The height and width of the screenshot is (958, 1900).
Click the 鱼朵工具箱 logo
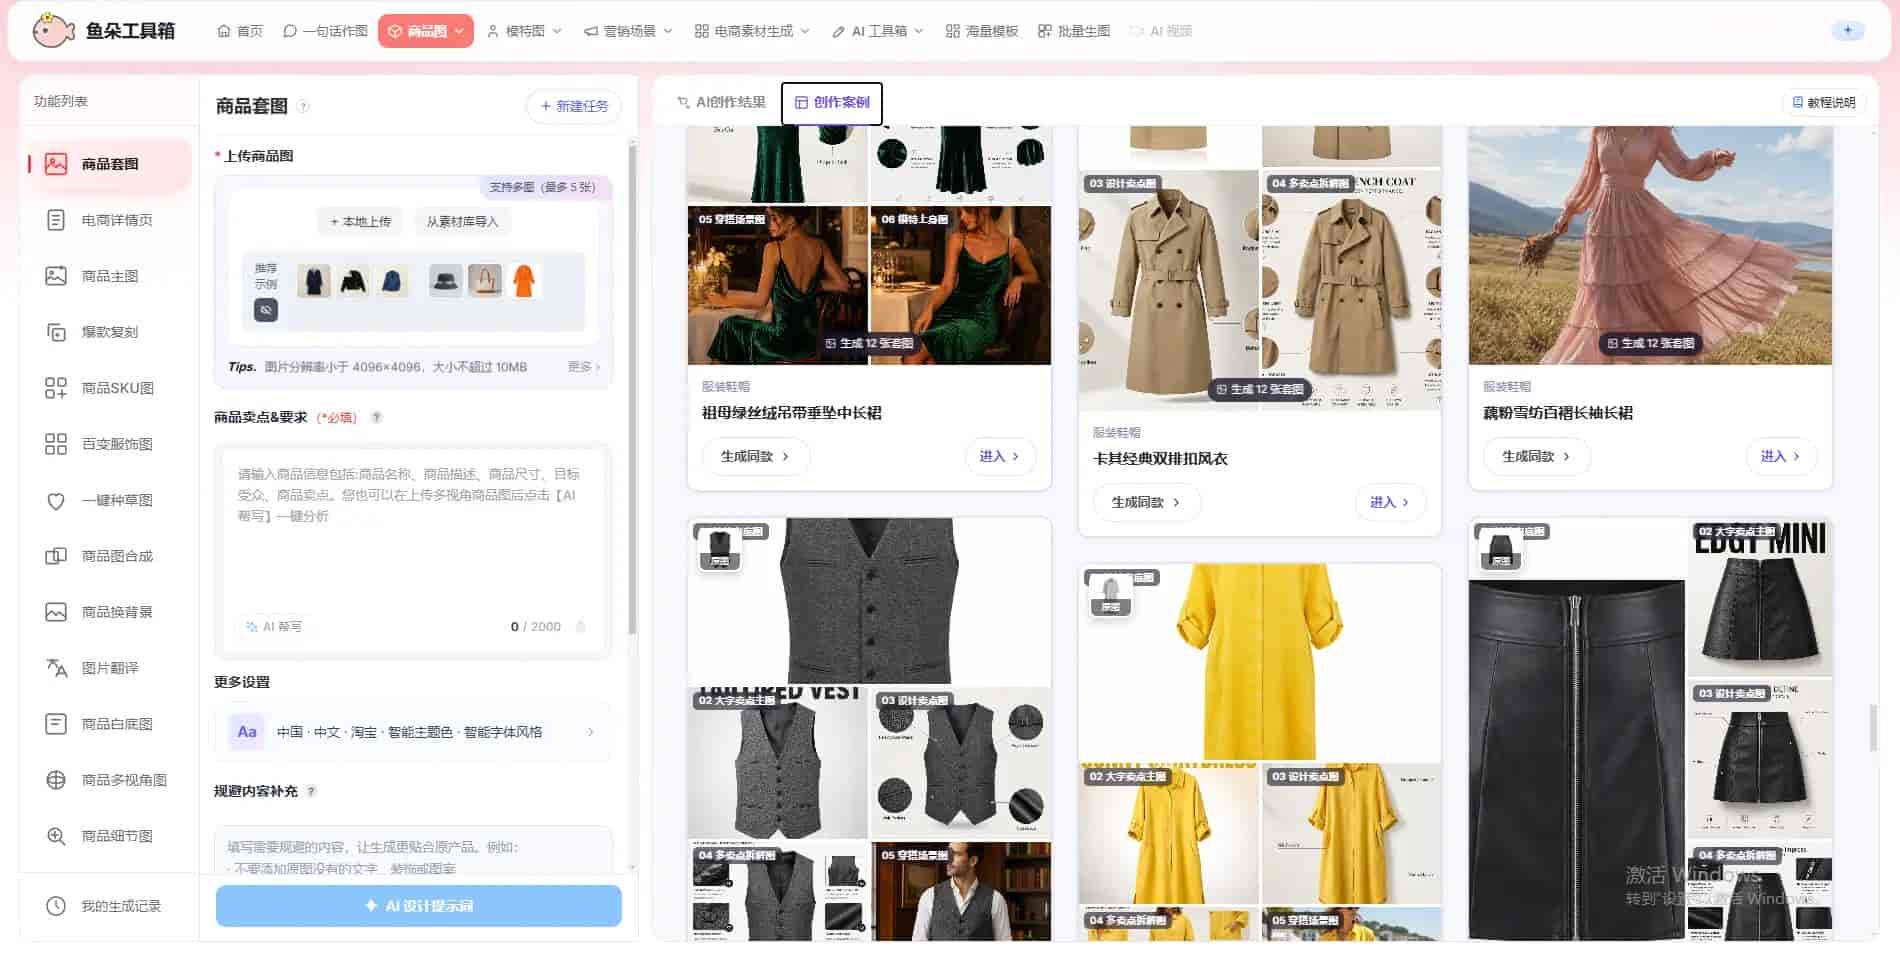tap(103, 31)
